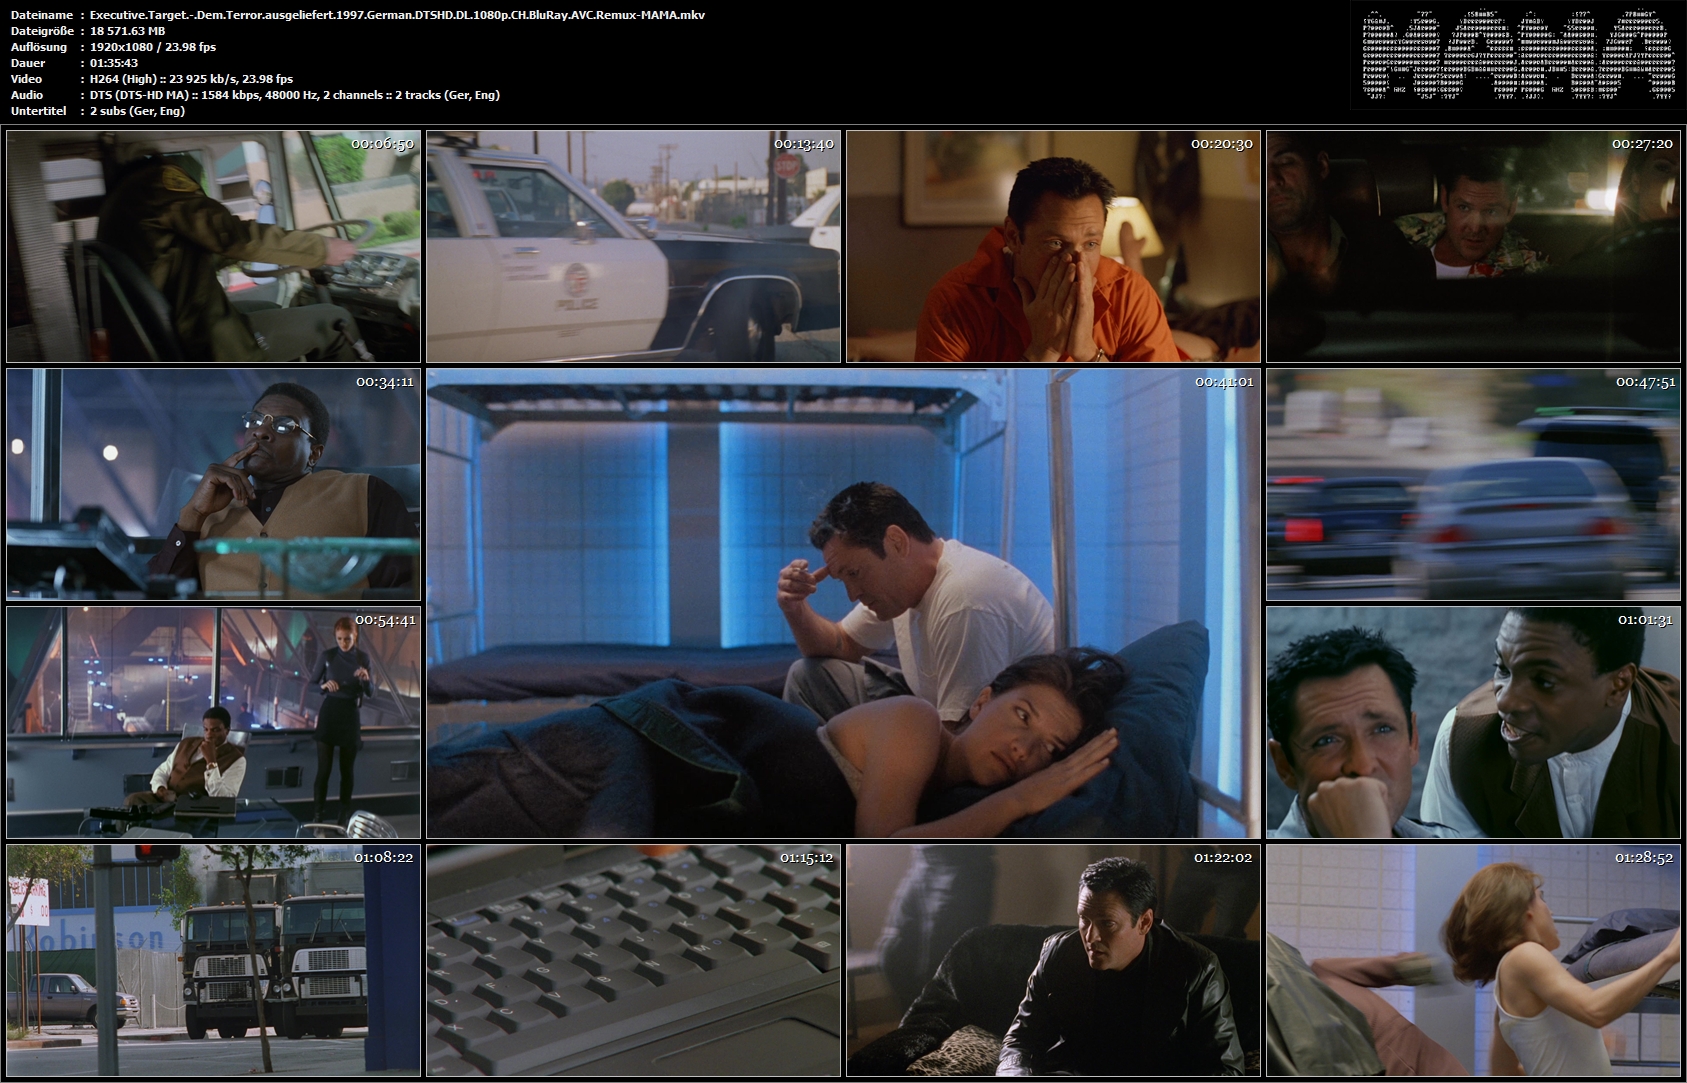Click the Untertitel label
Viewport: 1687px width, 1083px height.
click(x=40, y=111)
